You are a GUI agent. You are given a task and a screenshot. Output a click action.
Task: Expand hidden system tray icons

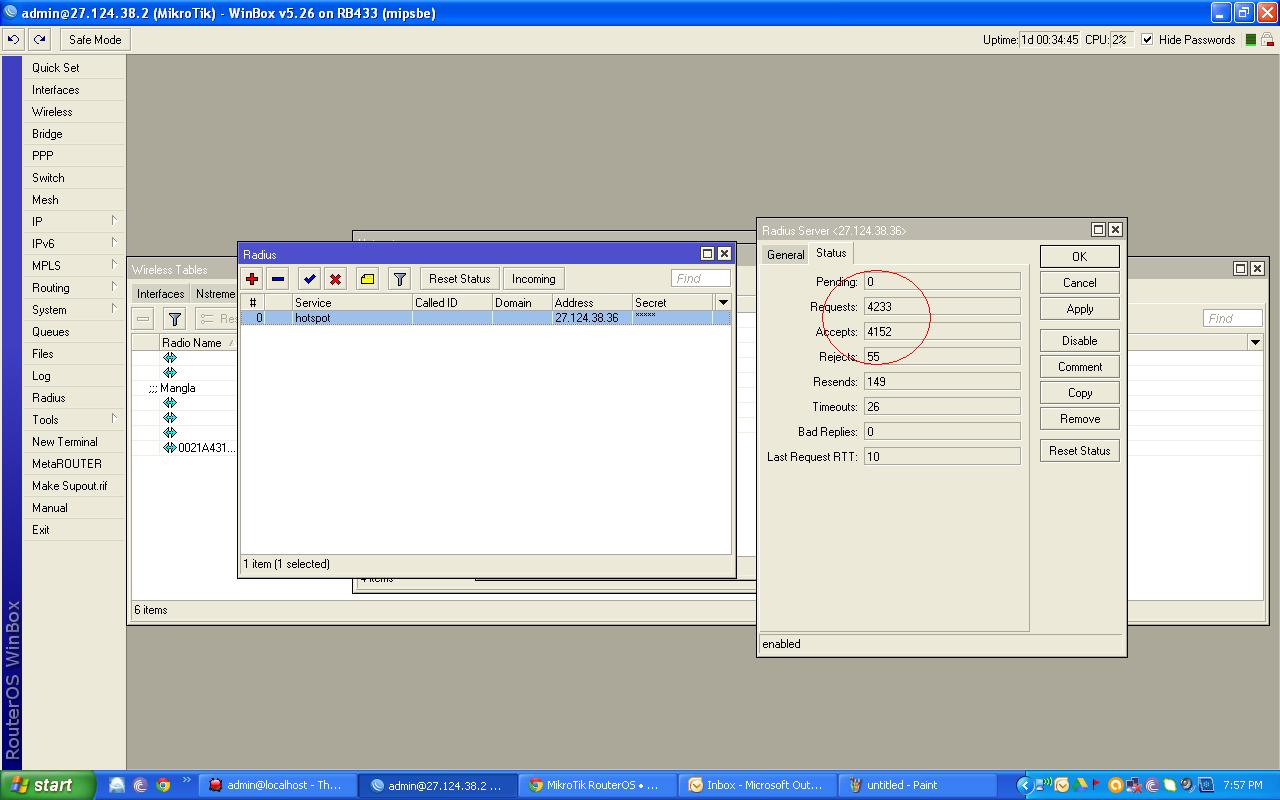coord(1024,785)
